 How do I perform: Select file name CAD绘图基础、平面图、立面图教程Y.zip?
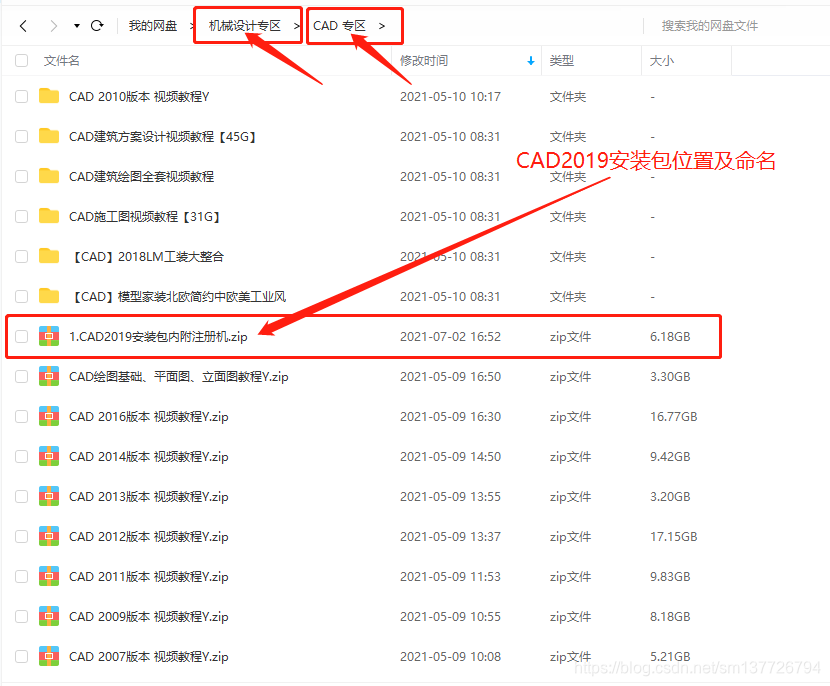click(179, 377)
